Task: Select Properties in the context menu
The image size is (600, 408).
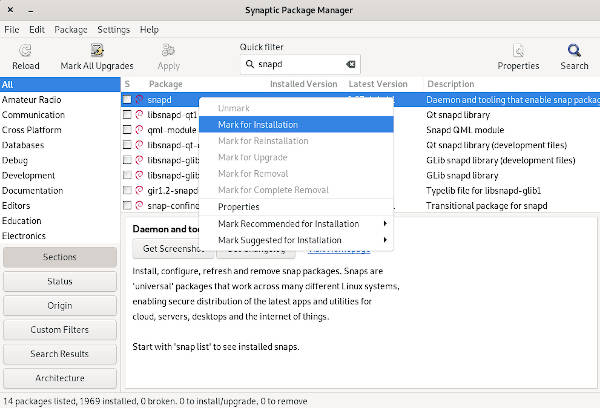Action: [x=296, y=207]
